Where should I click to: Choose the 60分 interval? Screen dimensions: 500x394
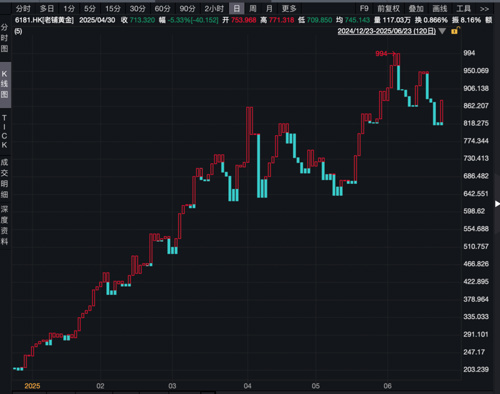click(162, 9)
